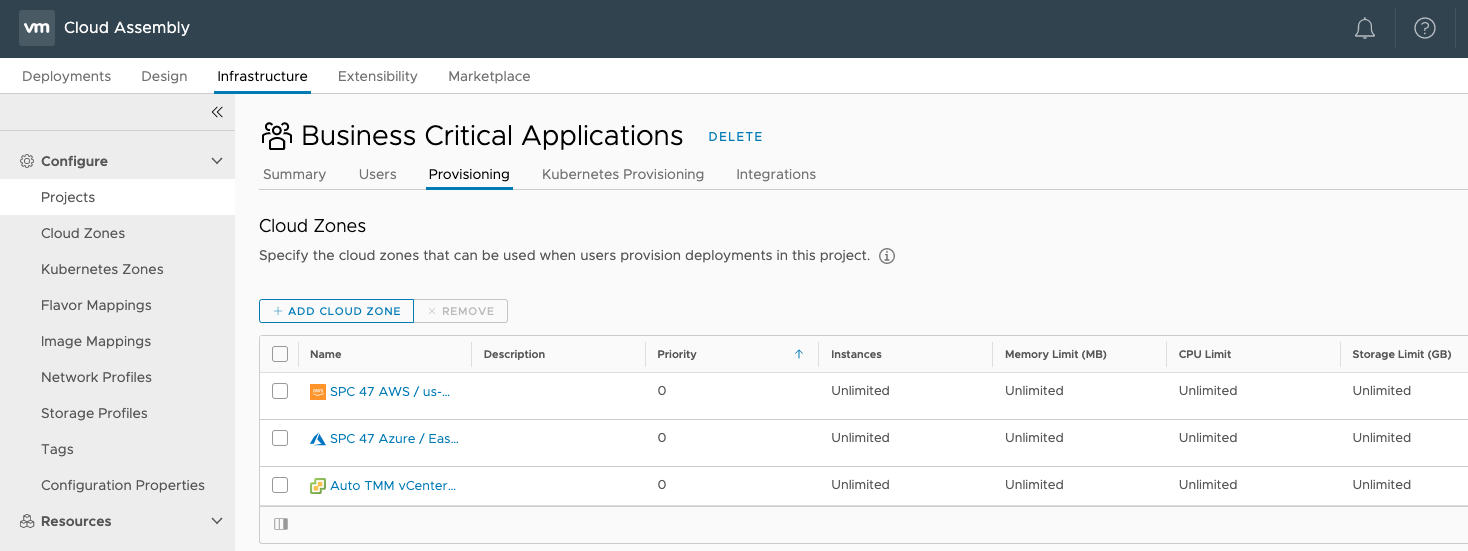Click the project people icon beside title

(276, 136)
